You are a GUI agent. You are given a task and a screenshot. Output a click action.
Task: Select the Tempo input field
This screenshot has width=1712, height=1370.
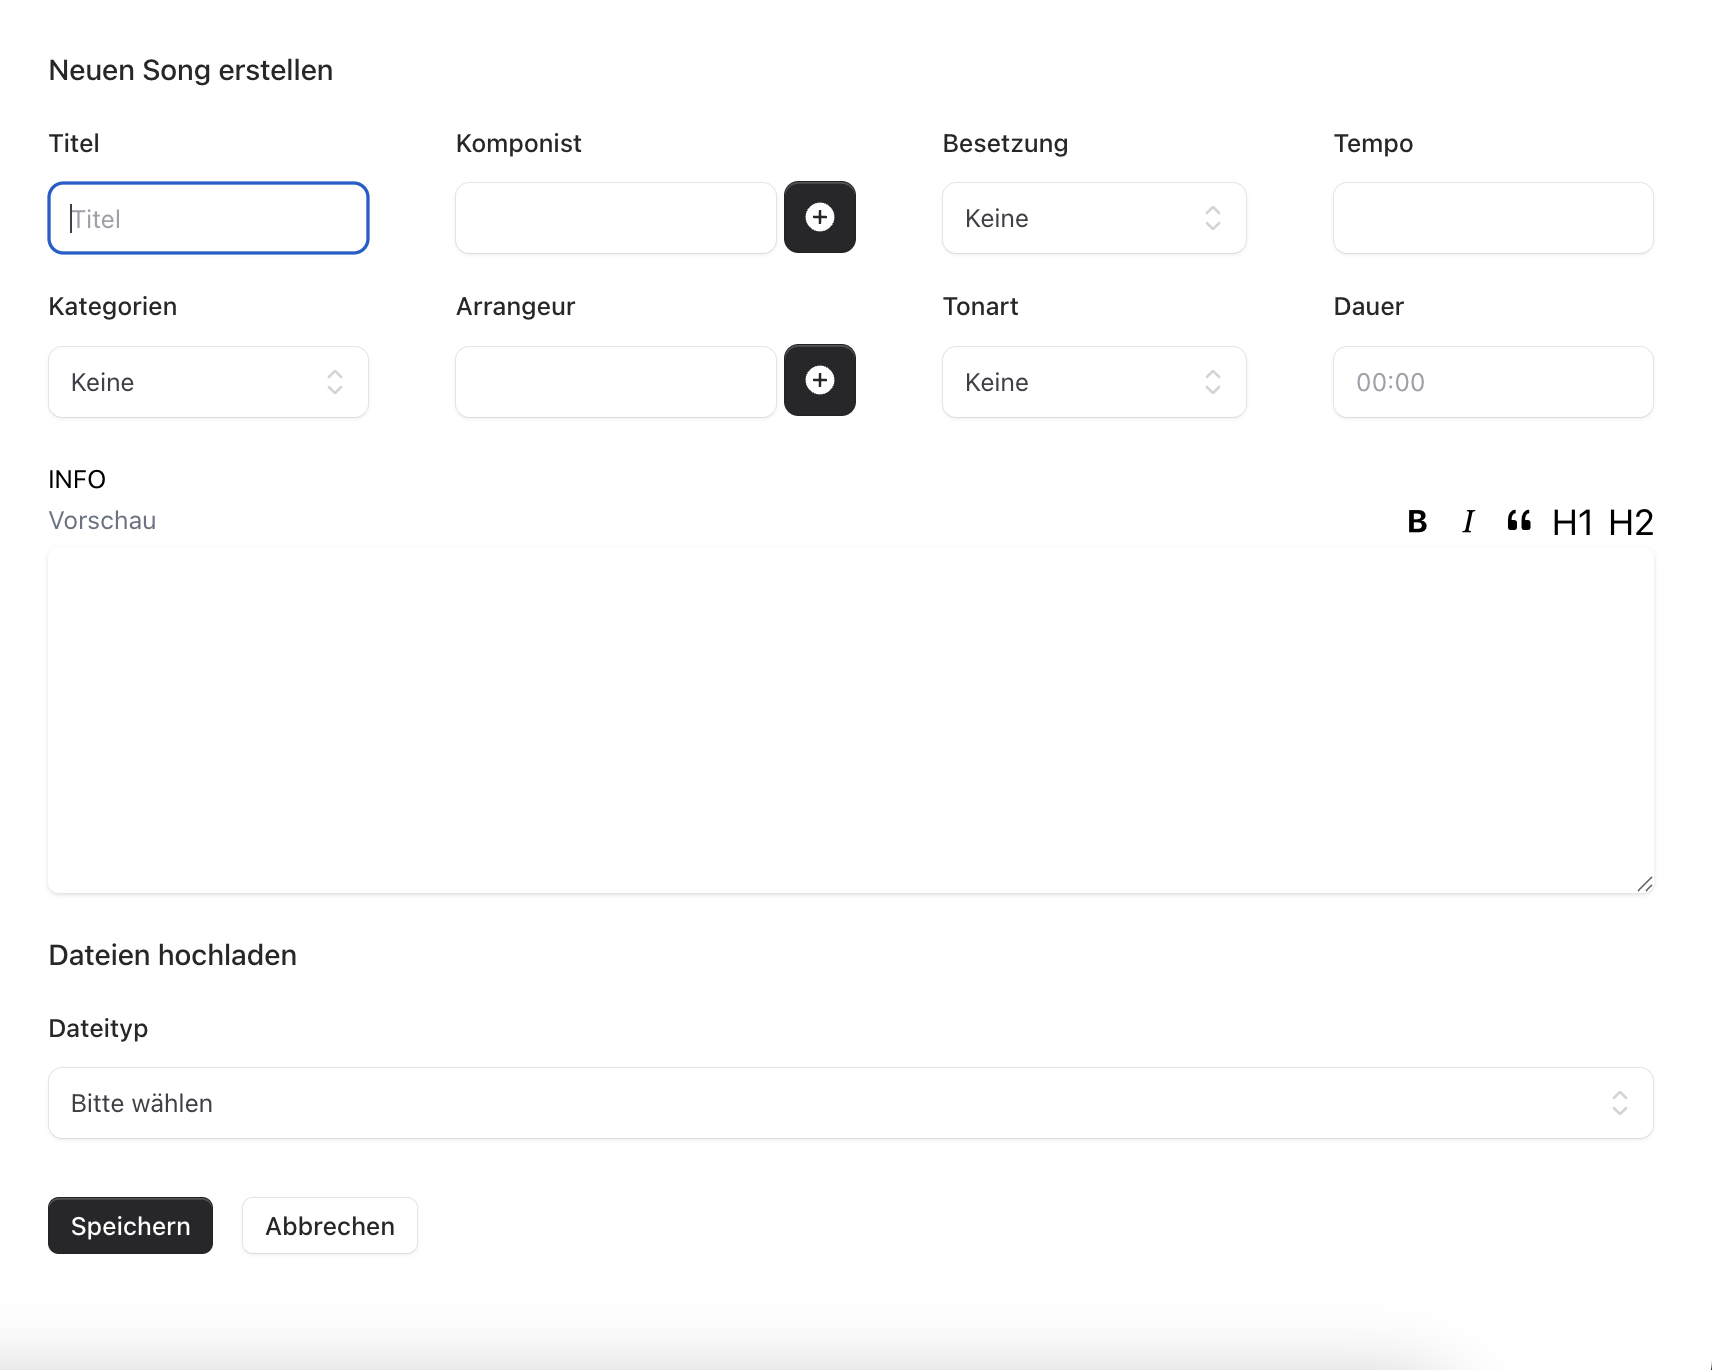pos(1492,218)
